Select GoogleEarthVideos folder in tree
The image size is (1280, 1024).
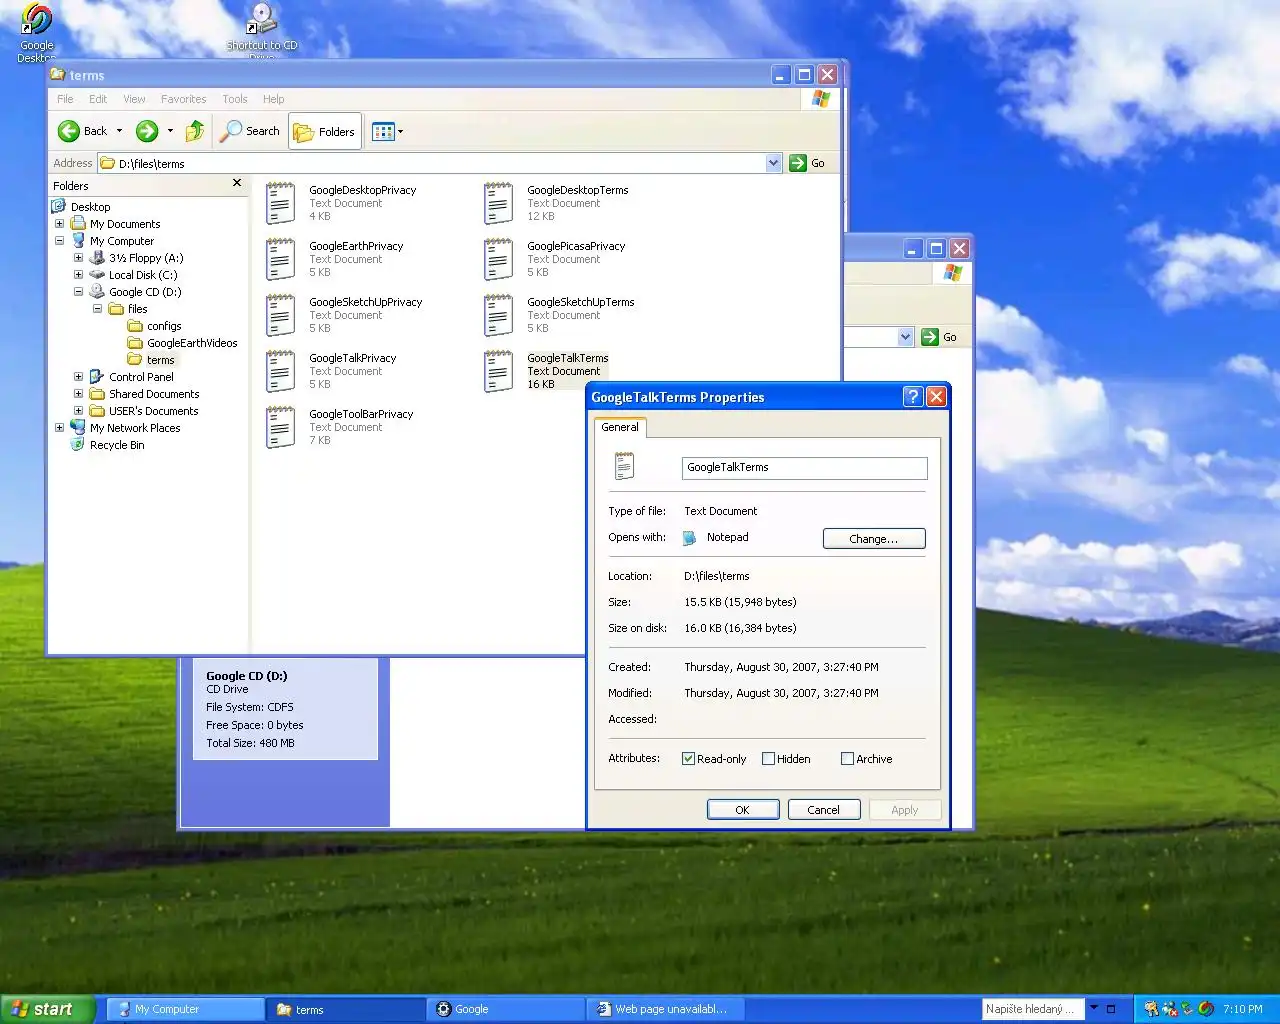click(192, 343)
